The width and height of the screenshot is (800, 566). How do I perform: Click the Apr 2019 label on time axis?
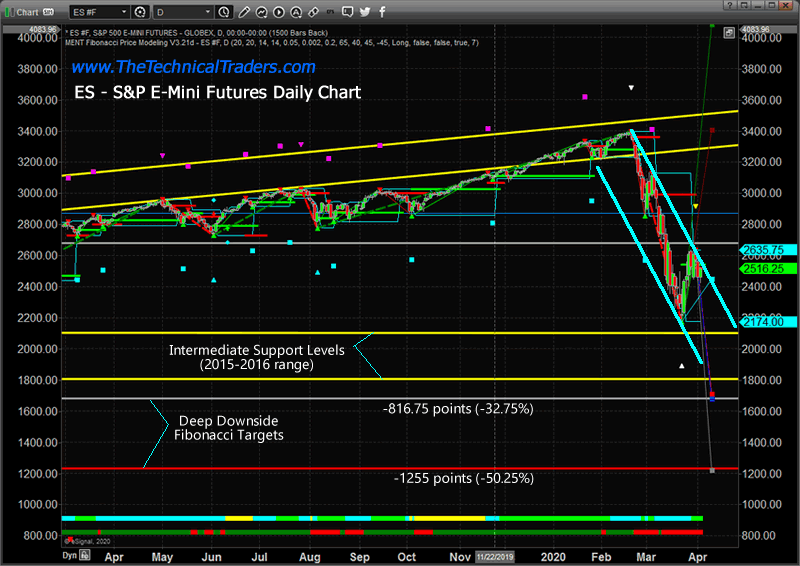114,557
